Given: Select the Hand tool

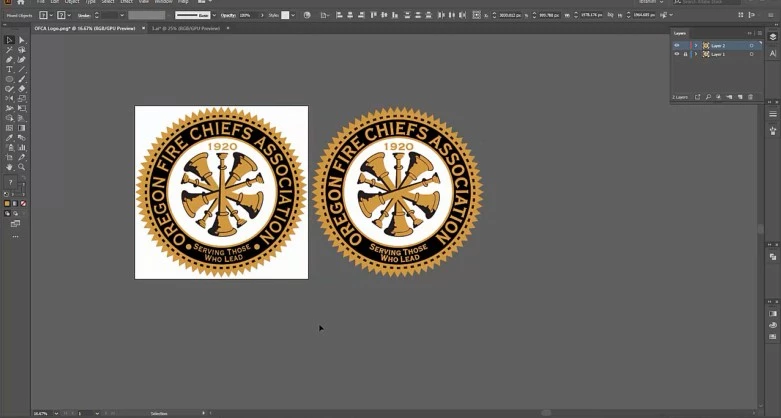Looking at the screenshot, I should [x=9, y=167].
